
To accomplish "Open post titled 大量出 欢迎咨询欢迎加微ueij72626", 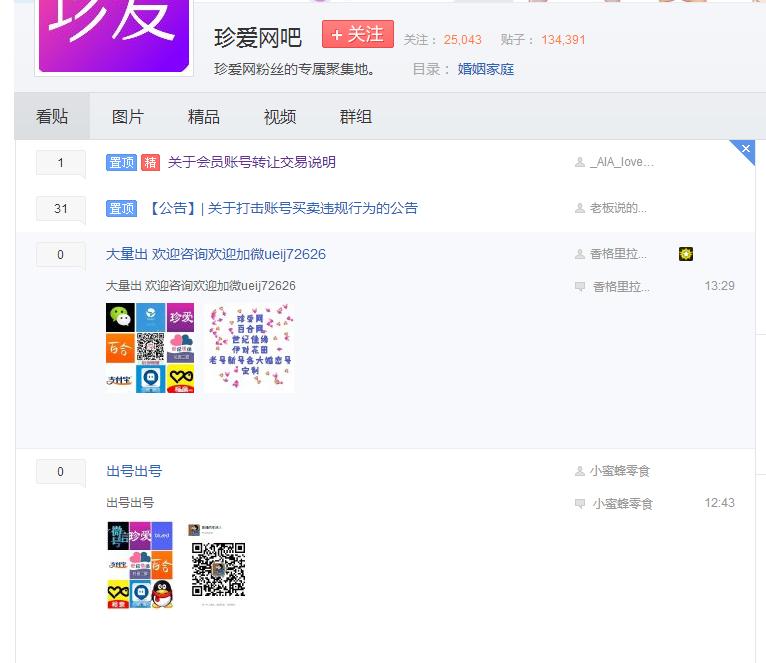I will (x=216, y=254).
